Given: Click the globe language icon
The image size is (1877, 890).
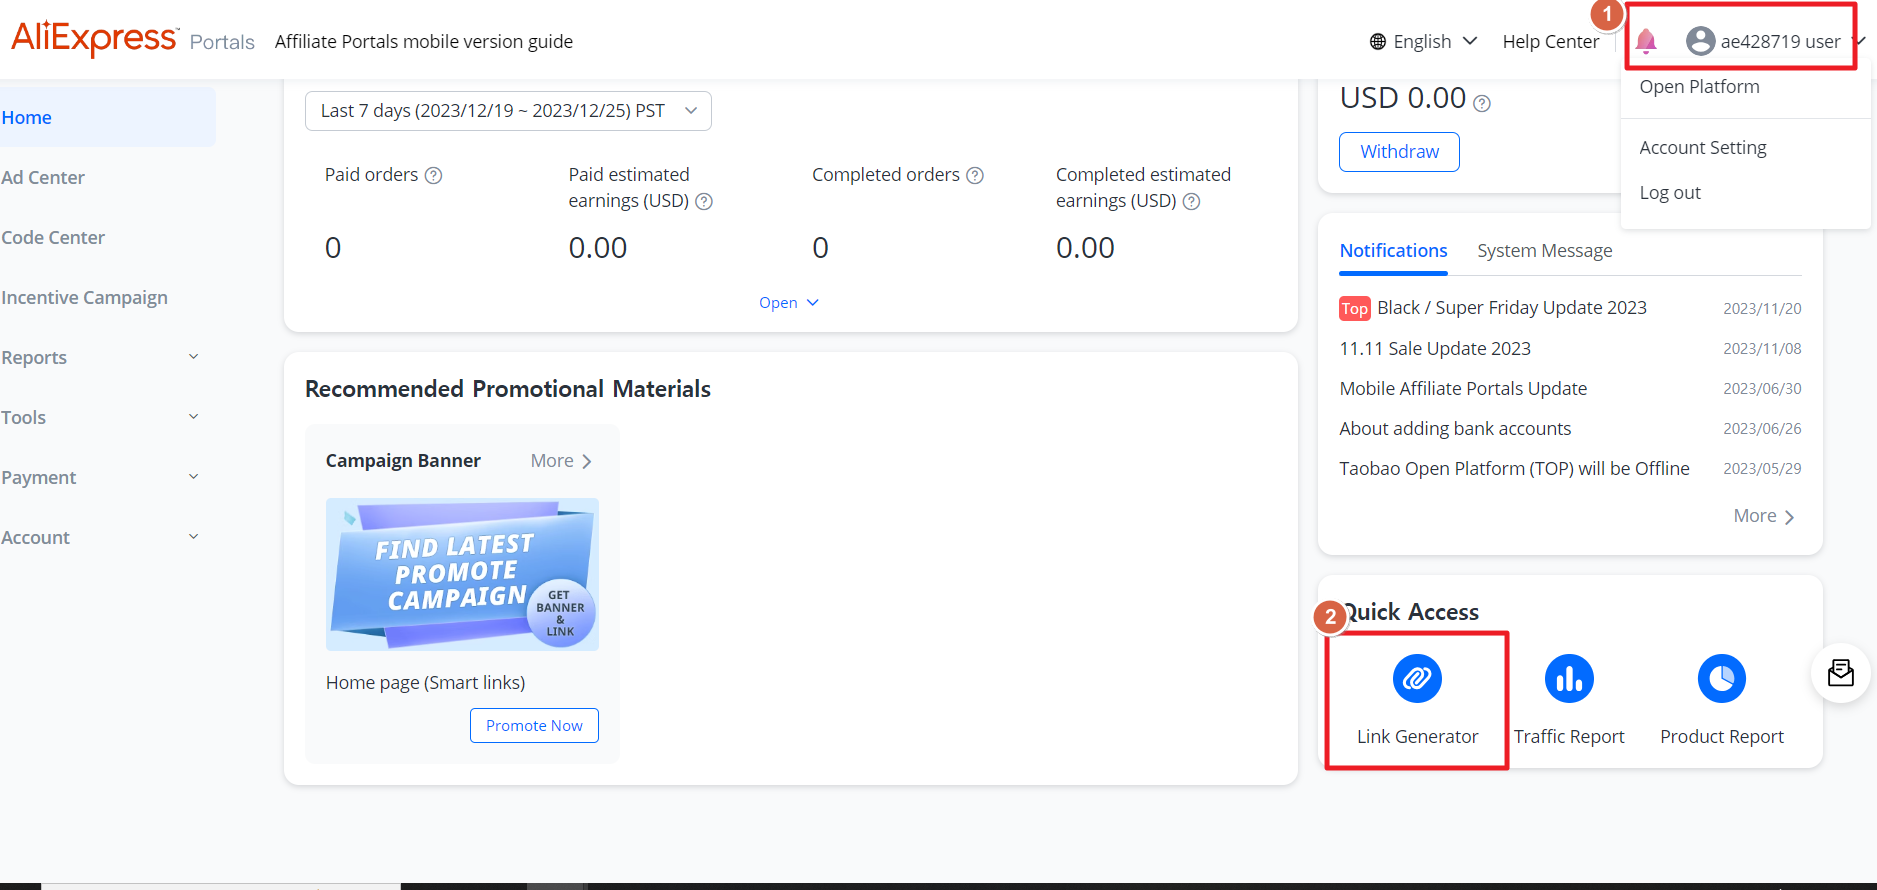Looking at the screenshot, I should click(1378, 42).
